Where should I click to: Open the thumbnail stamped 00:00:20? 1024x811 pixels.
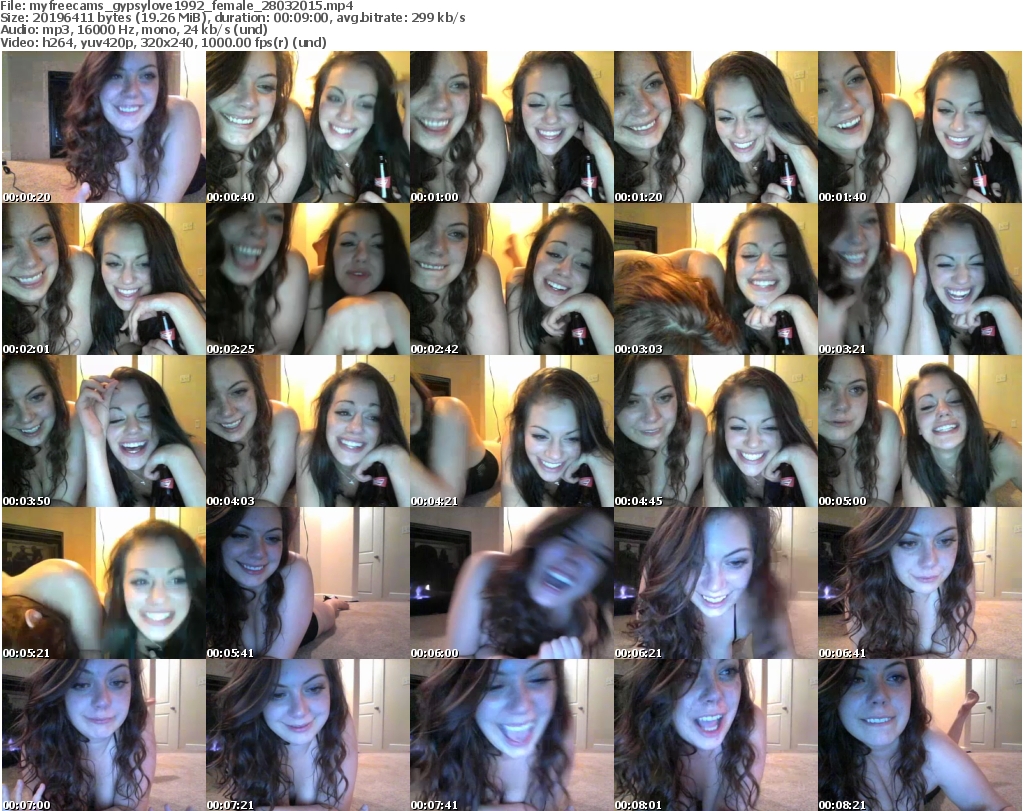[104, 127]
